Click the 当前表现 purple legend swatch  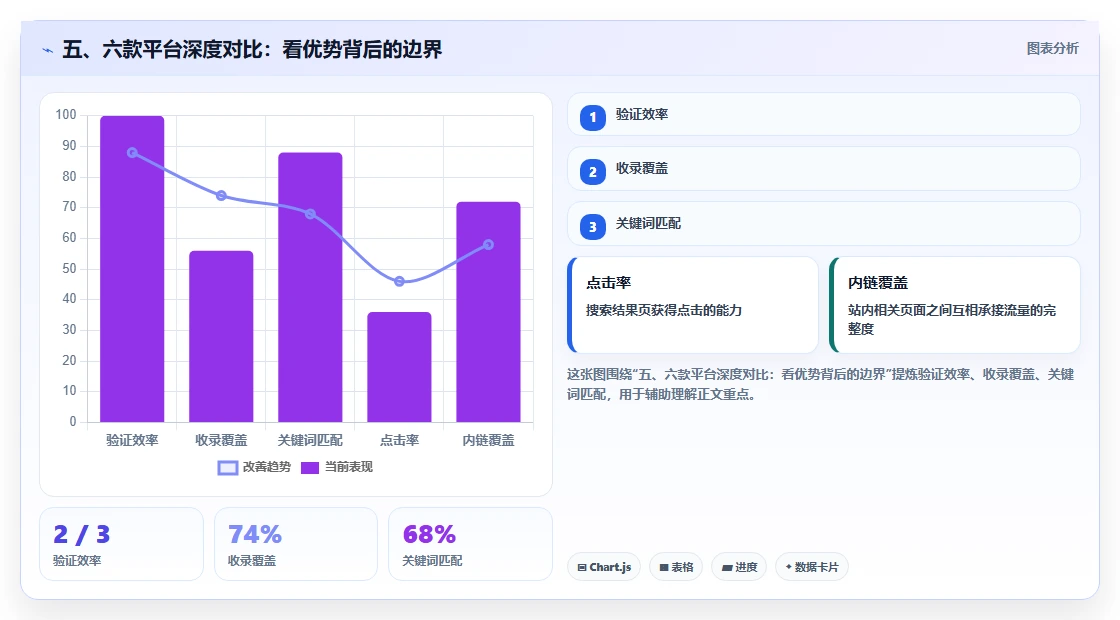309,468
